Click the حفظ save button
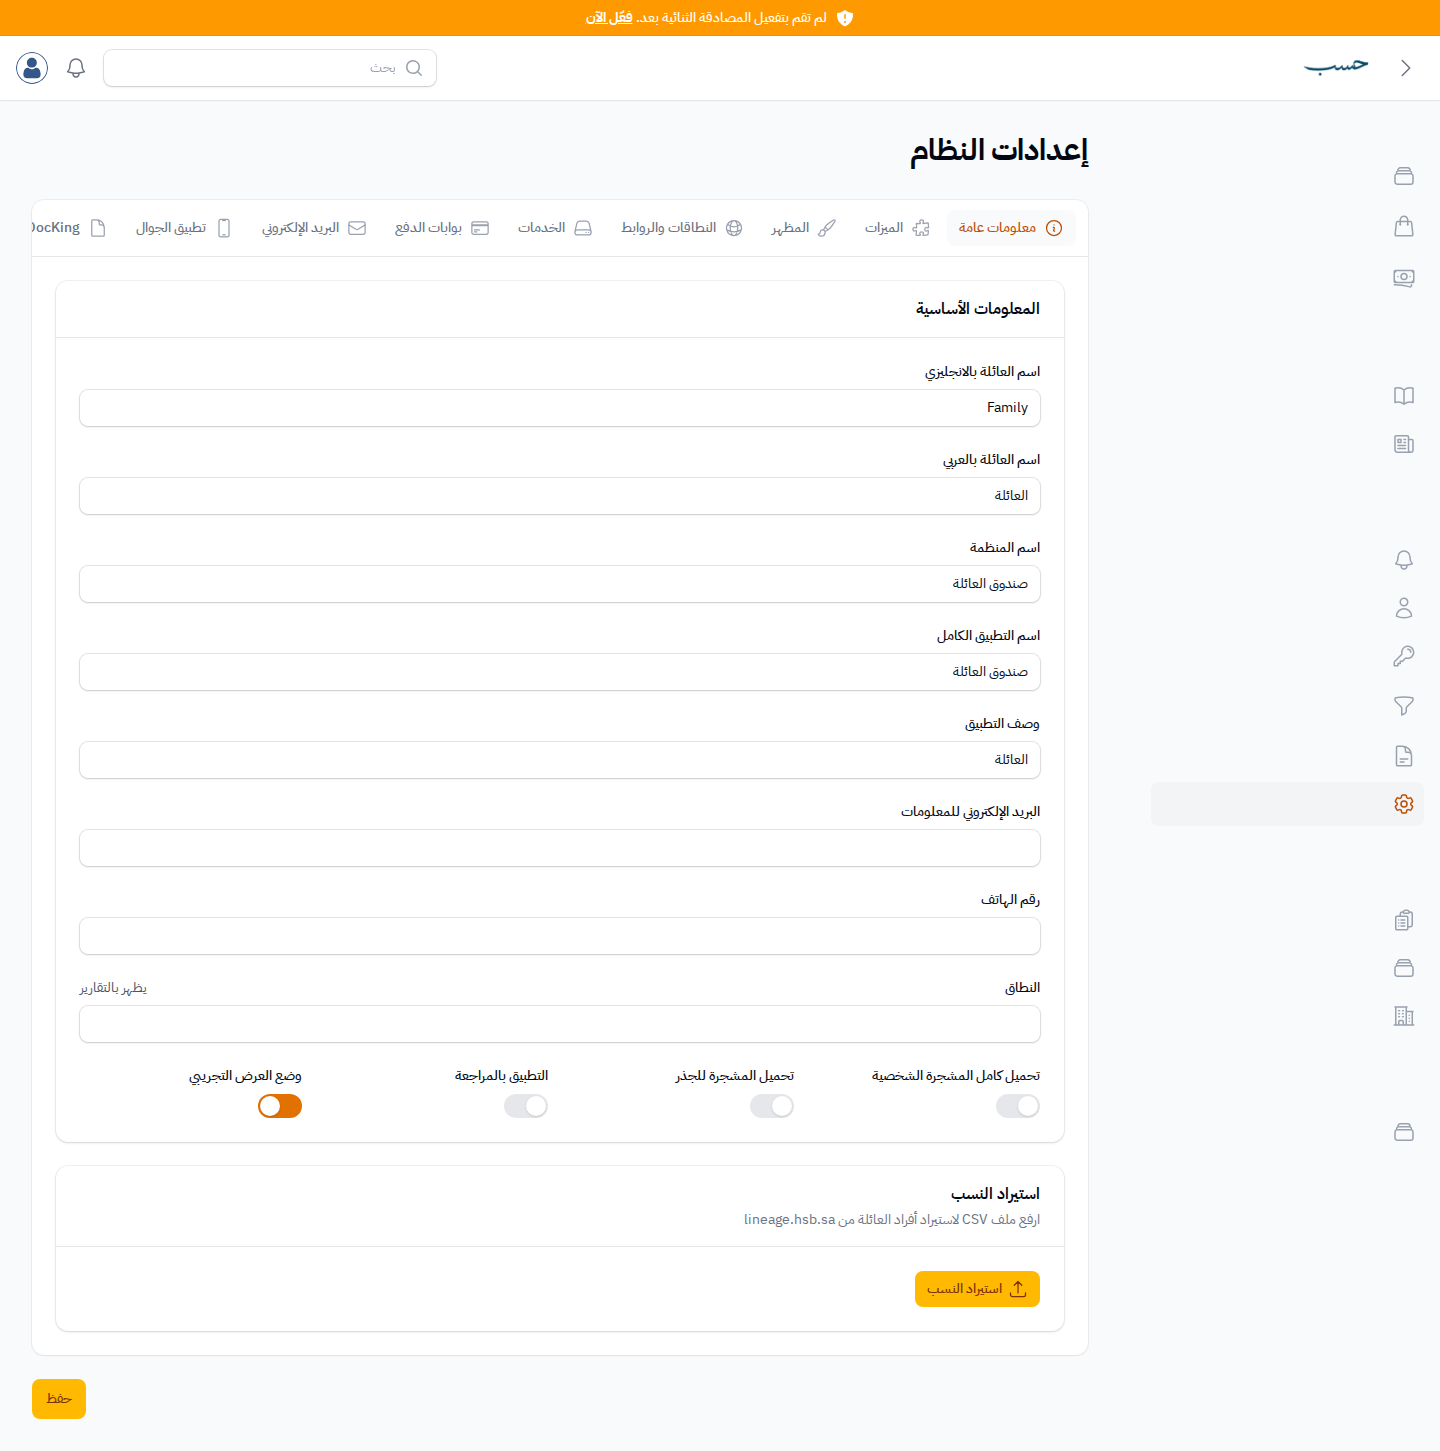 59,1399
